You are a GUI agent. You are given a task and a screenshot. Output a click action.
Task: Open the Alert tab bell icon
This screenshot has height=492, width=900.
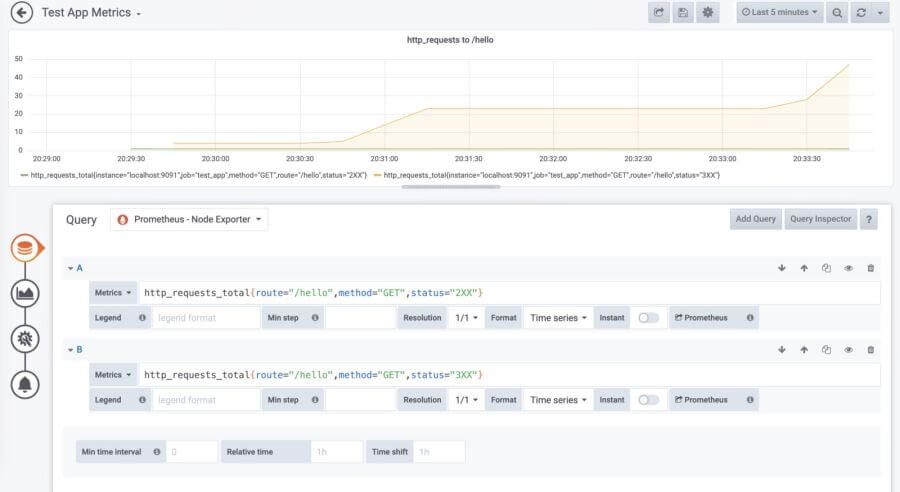(x=25, y=383)
